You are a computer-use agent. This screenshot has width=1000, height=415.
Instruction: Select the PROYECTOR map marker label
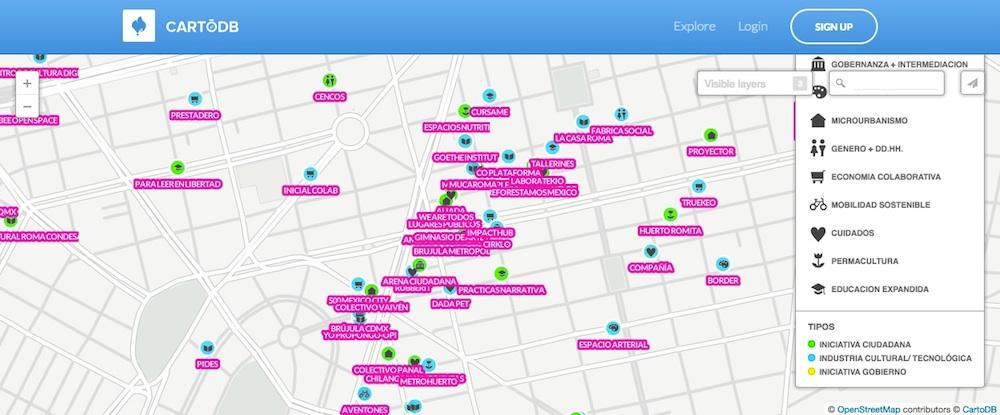711,151
